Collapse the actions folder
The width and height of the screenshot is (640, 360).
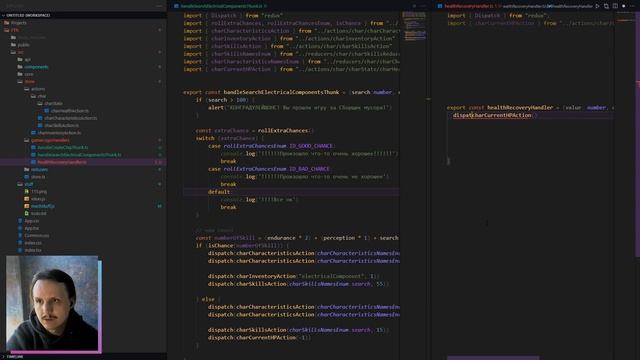coord(38,89)
